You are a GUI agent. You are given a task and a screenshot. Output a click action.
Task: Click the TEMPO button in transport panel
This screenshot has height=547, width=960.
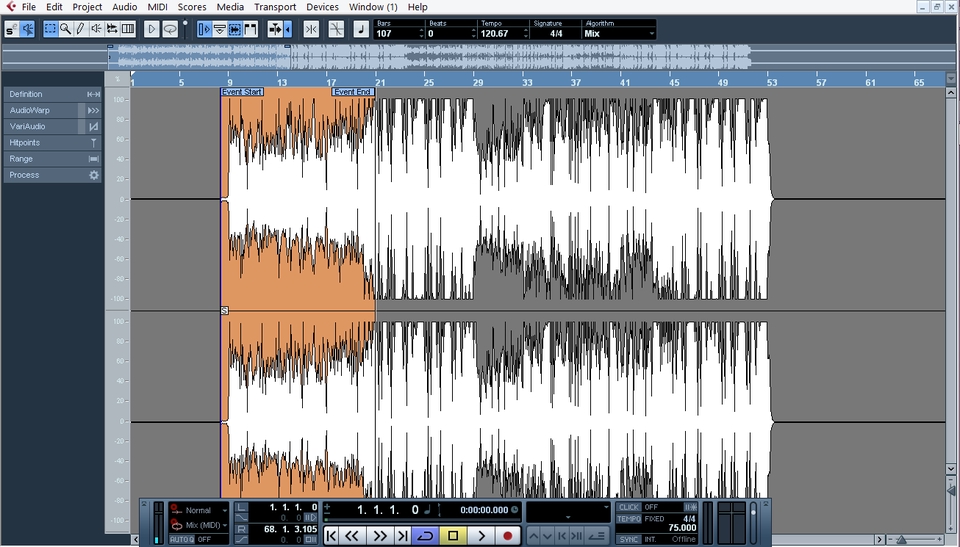click(x=629, y=519)
